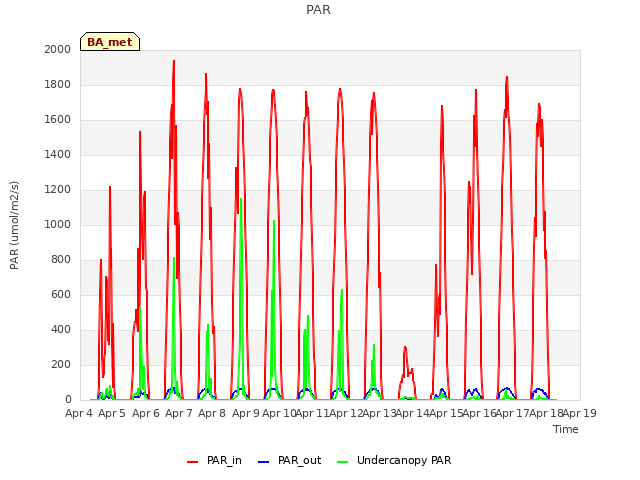Click the 1000 y-axis tick label
Screen dimensions: 640x480
tap(58, 224)
